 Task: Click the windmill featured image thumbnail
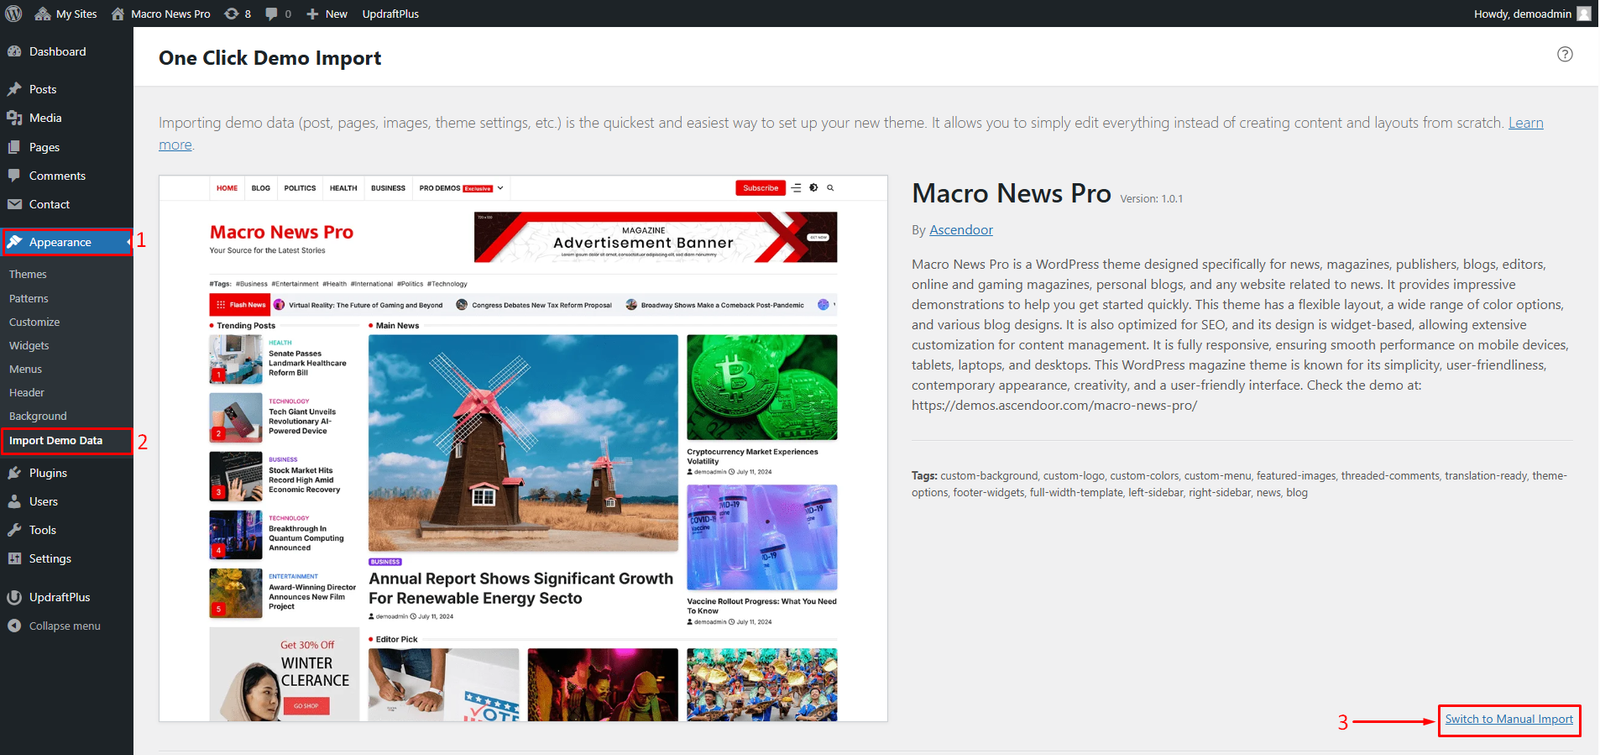pyautogui.click(x=523, y=442)
